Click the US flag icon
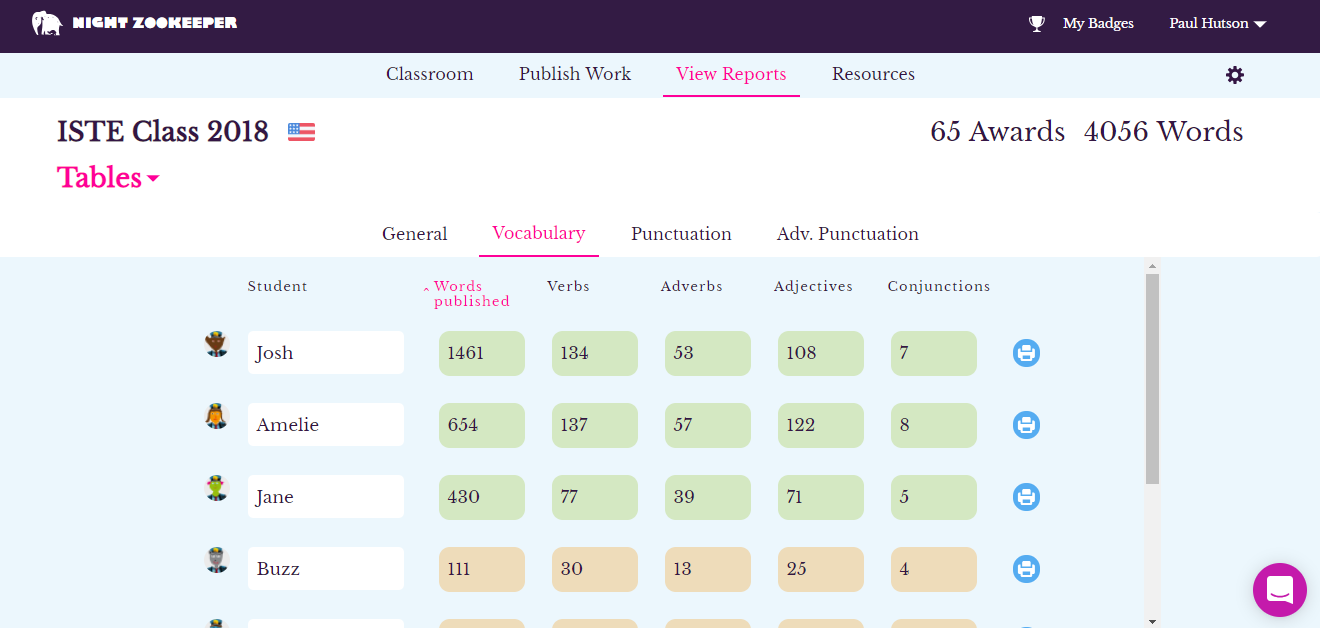The width and height of the screenshot is (1320, 628). point(302,132)
